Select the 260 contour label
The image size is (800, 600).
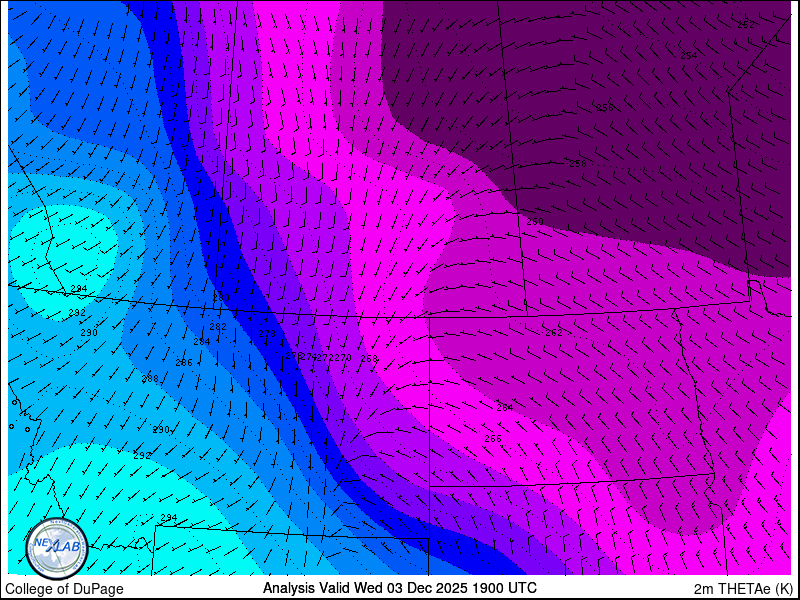pyautogui.click(x=535, y=222)
